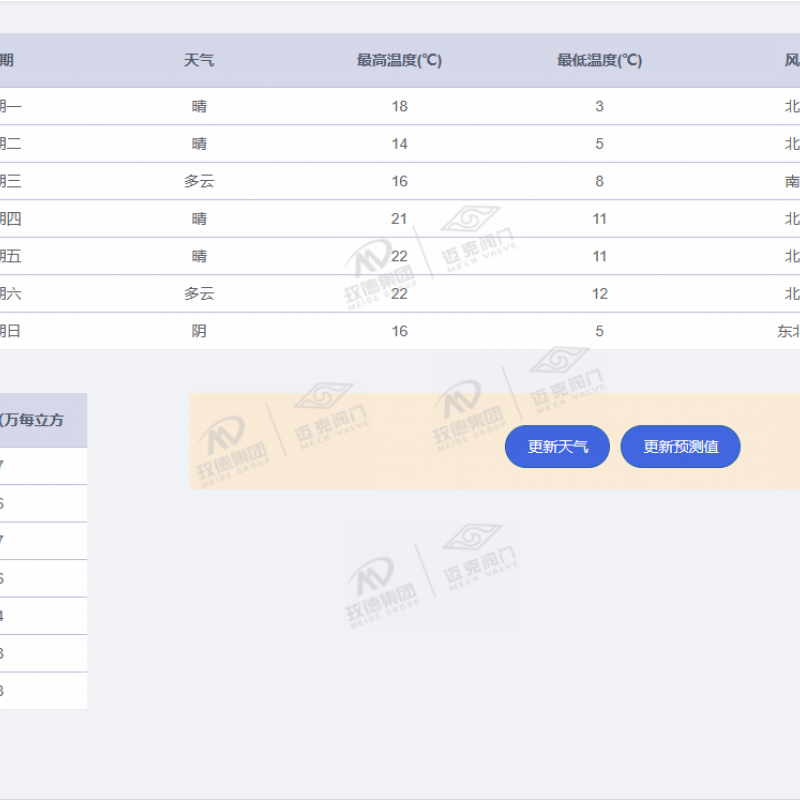Screen dimensions: 800x800
Task: Select 多云 in the row with high 16
Action: pyautogui.click(x=199, y=181)
